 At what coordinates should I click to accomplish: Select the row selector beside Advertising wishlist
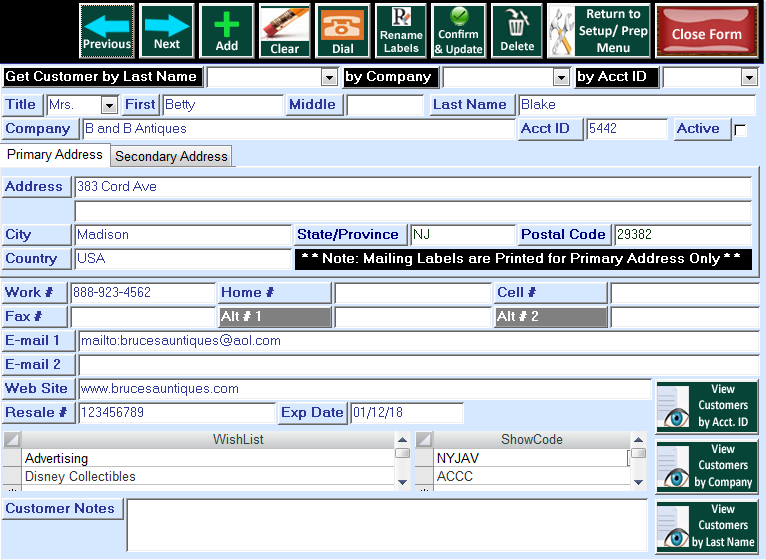coord(11,459)
